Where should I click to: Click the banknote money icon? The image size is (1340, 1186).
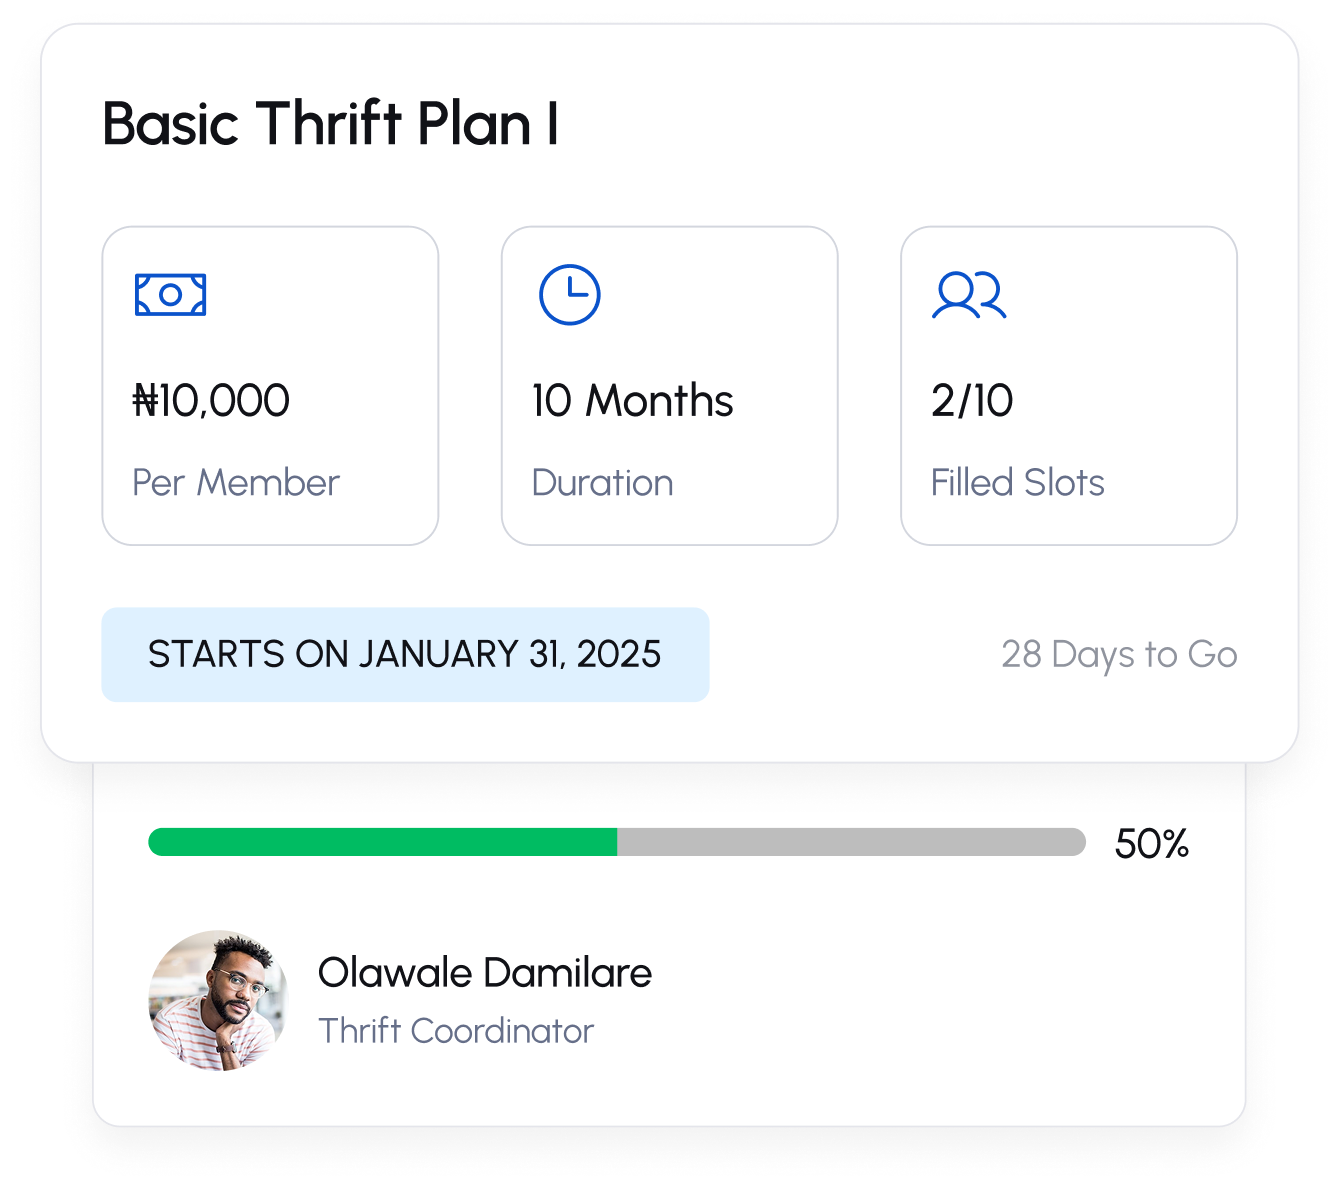[x=170, y=295]
